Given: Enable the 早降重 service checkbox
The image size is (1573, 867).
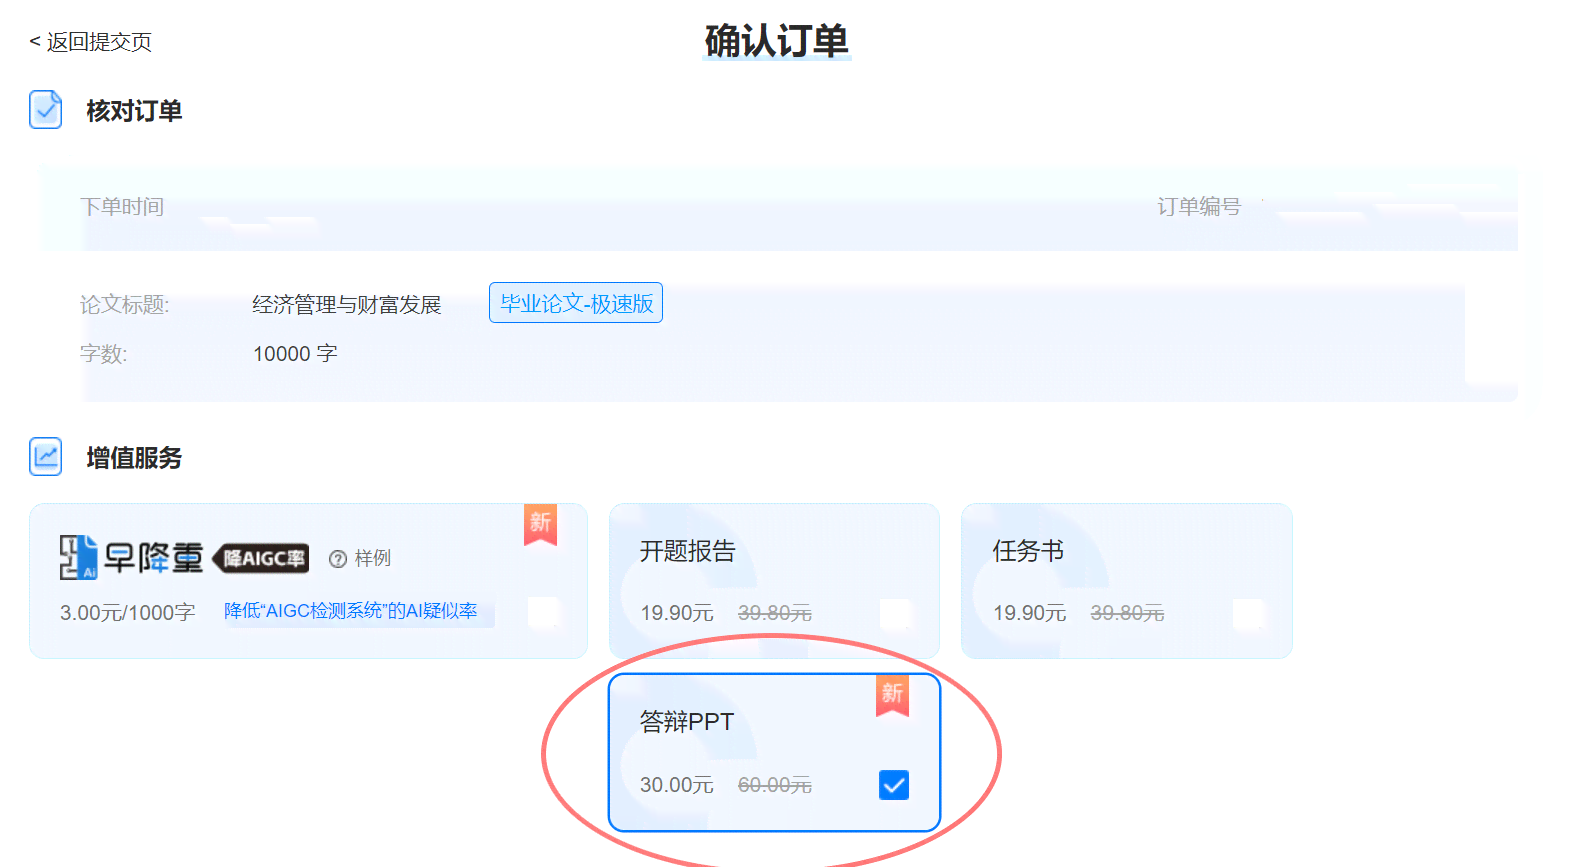Looking at the screenshot, I should pyautogui.click(x=544, y=612).
